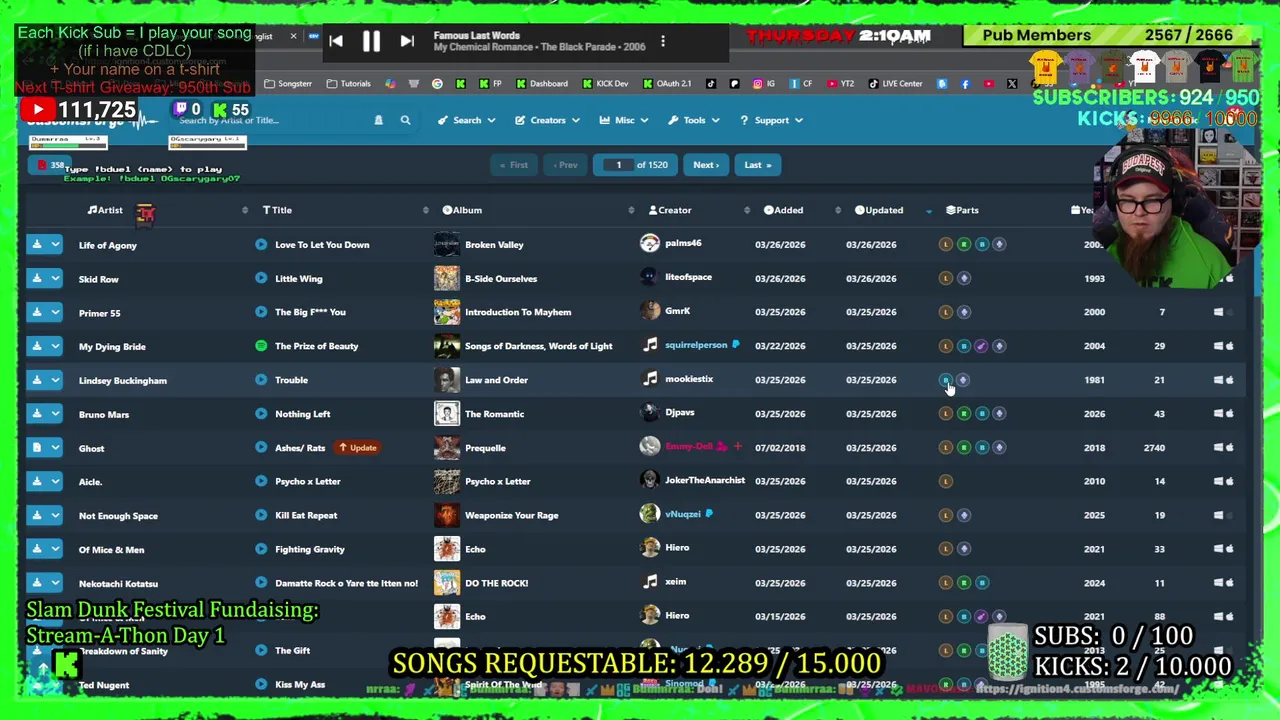1280x720 pixels.
Task: Click the Update badge on Ashes/ Rats
Action: pos(357,448)
